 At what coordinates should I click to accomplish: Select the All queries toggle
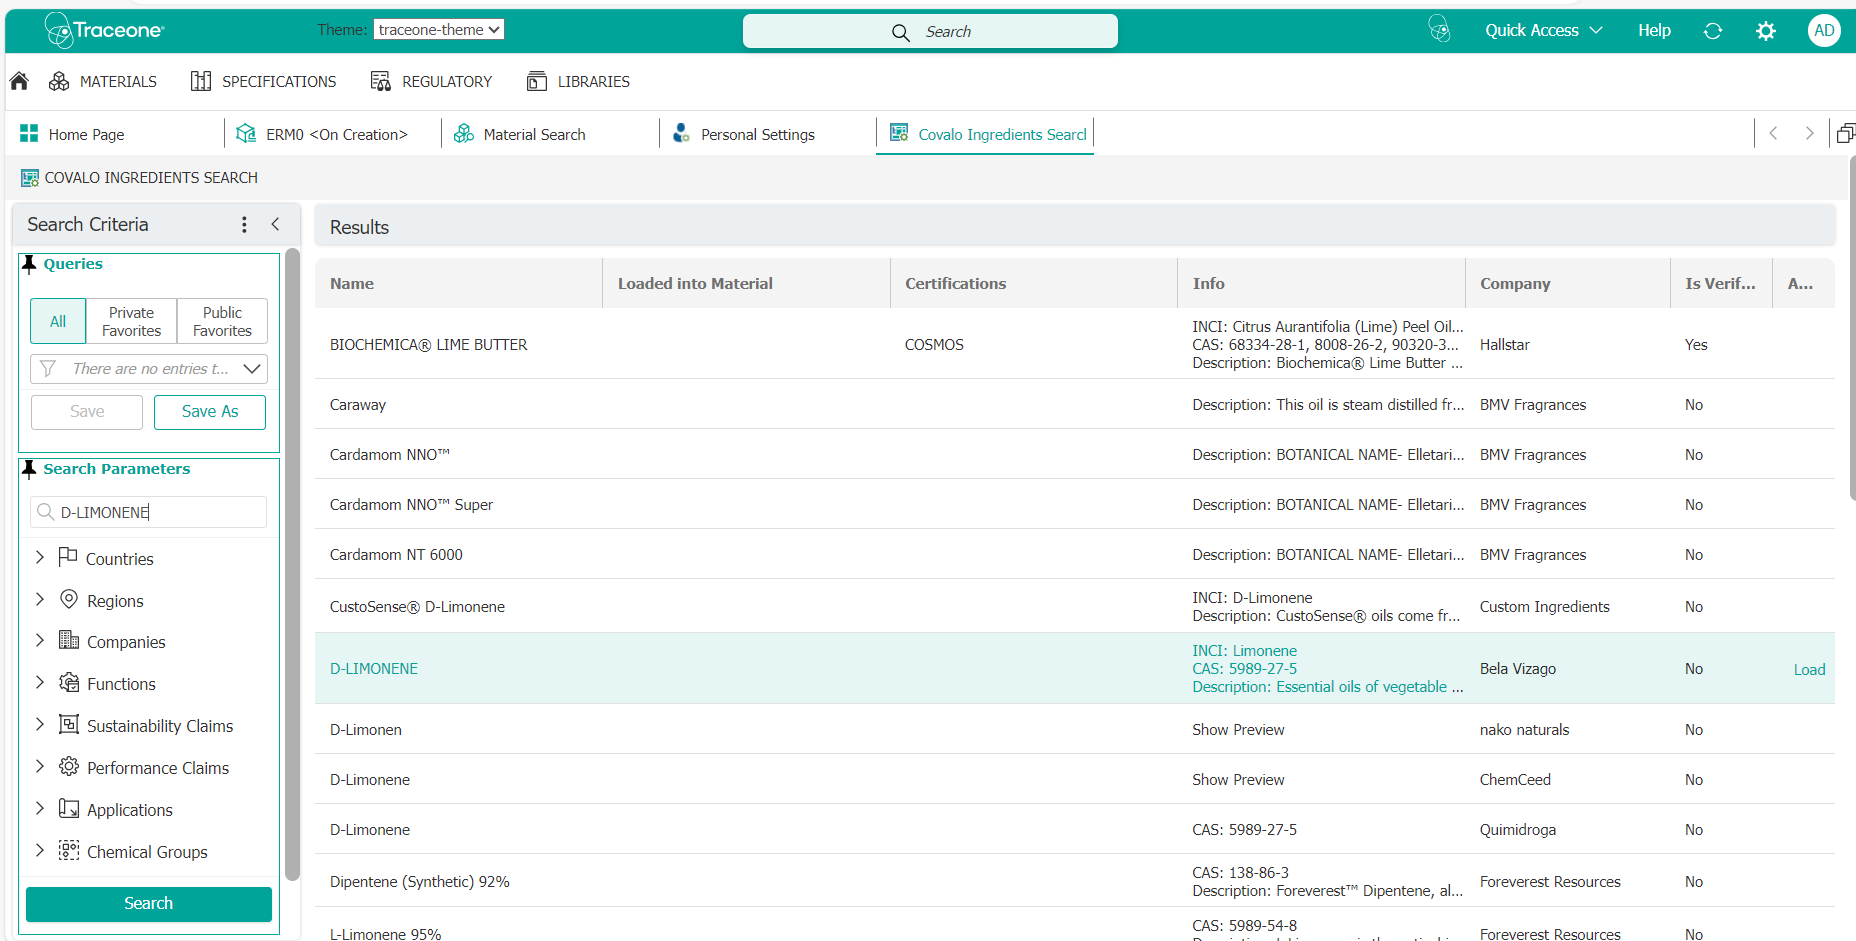[58, 321]
